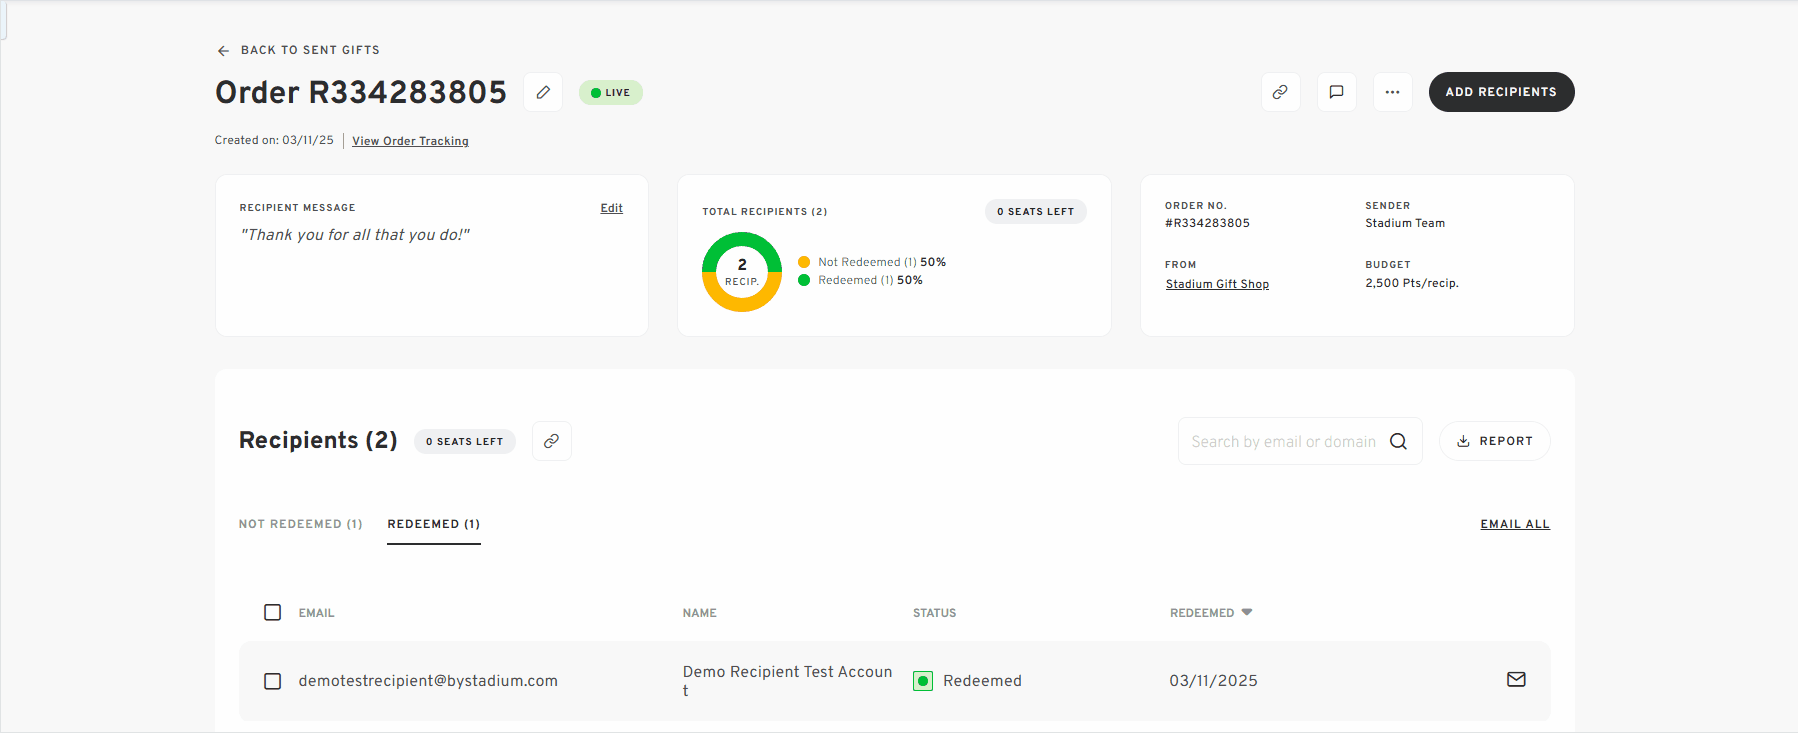Click the LIVE status badge
This screenshot has height=733, width=1798.
pyautogui.click(x=611, y=93)
